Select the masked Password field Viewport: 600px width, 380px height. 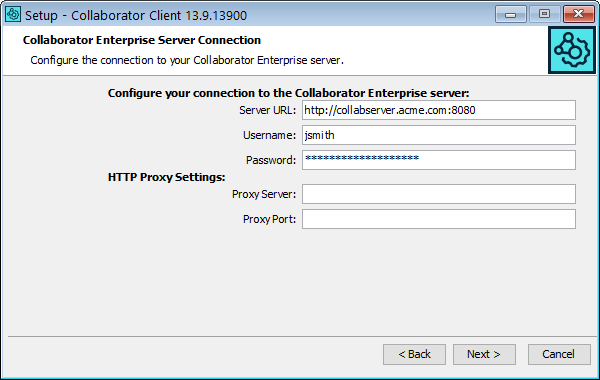pyautogui.click(x=439, y=160)
